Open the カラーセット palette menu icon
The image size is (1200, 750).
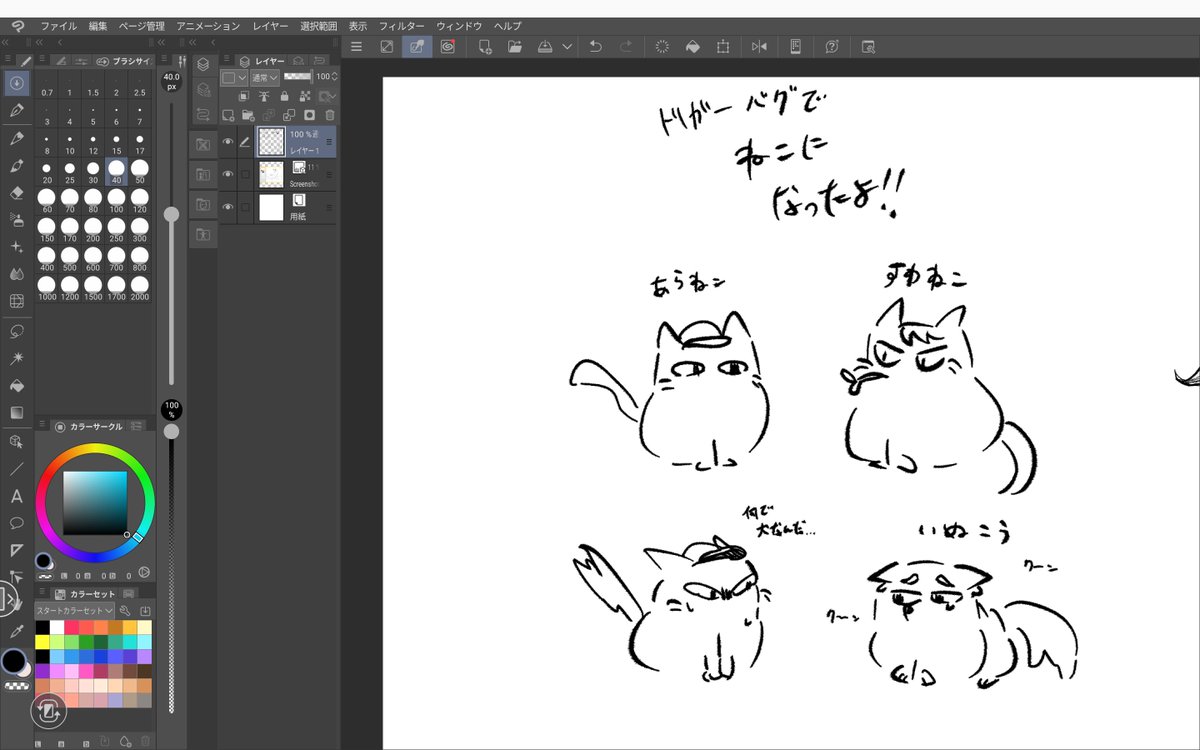[x=42, y=593]
